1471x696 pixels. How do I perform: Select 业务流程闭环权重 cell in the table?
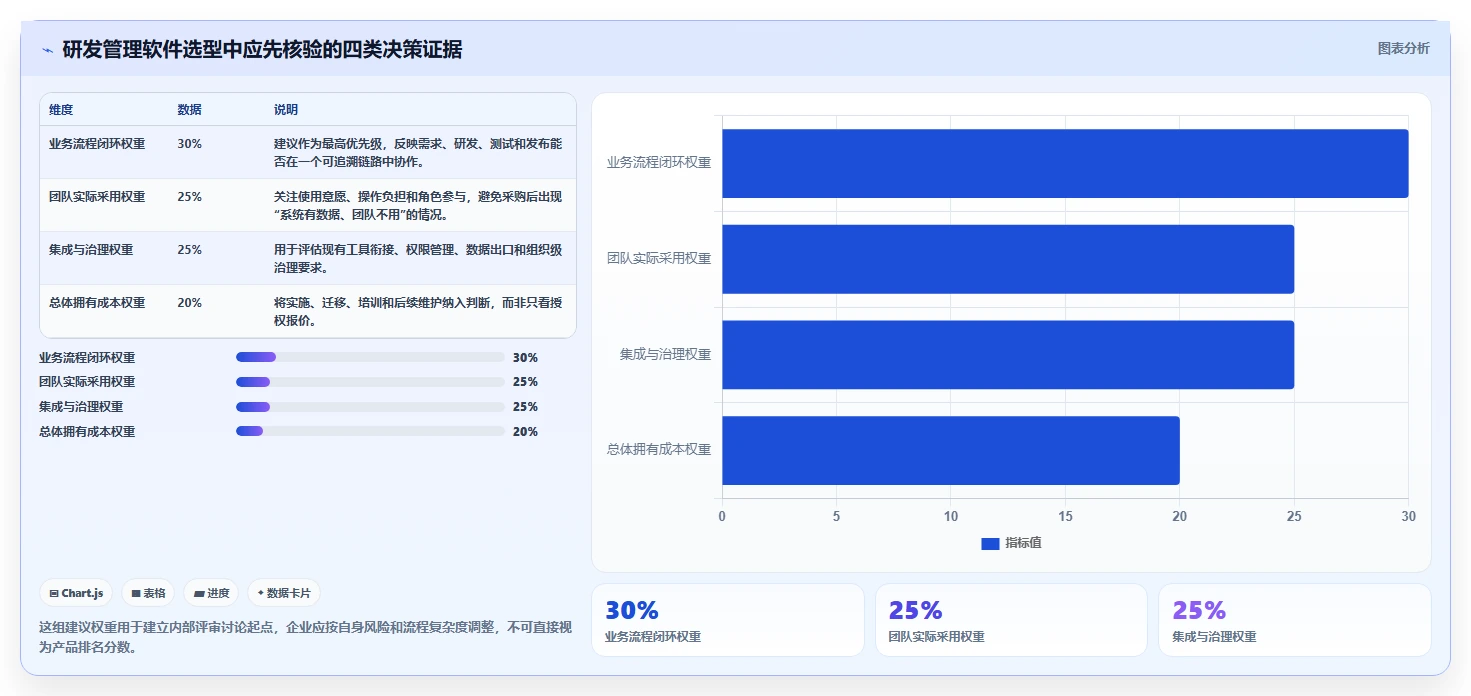point(97,144)
